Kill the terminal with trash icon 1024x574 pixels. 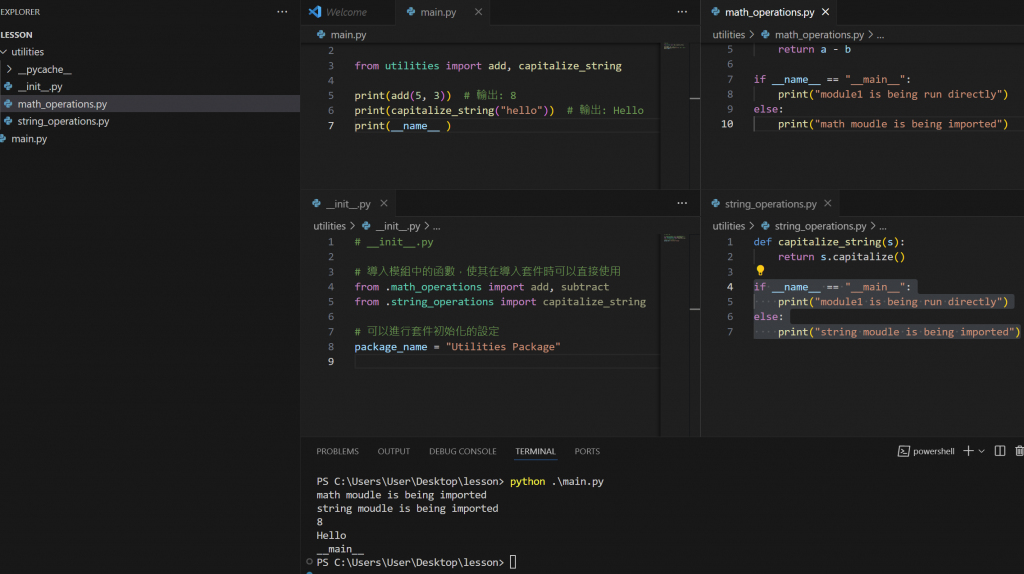tap(1019, 451)
